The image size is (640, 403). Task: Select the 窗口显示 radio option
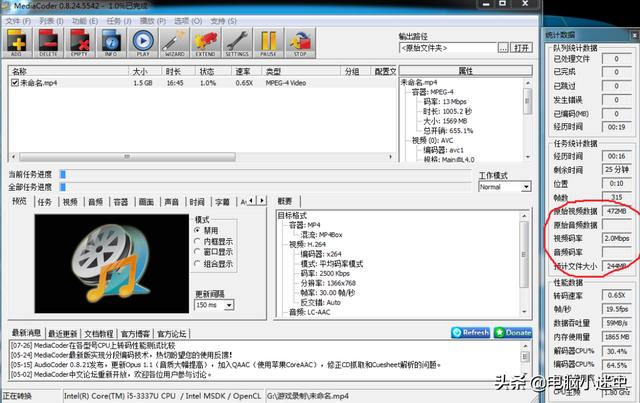pyautogui.click(x=198, y=252)
